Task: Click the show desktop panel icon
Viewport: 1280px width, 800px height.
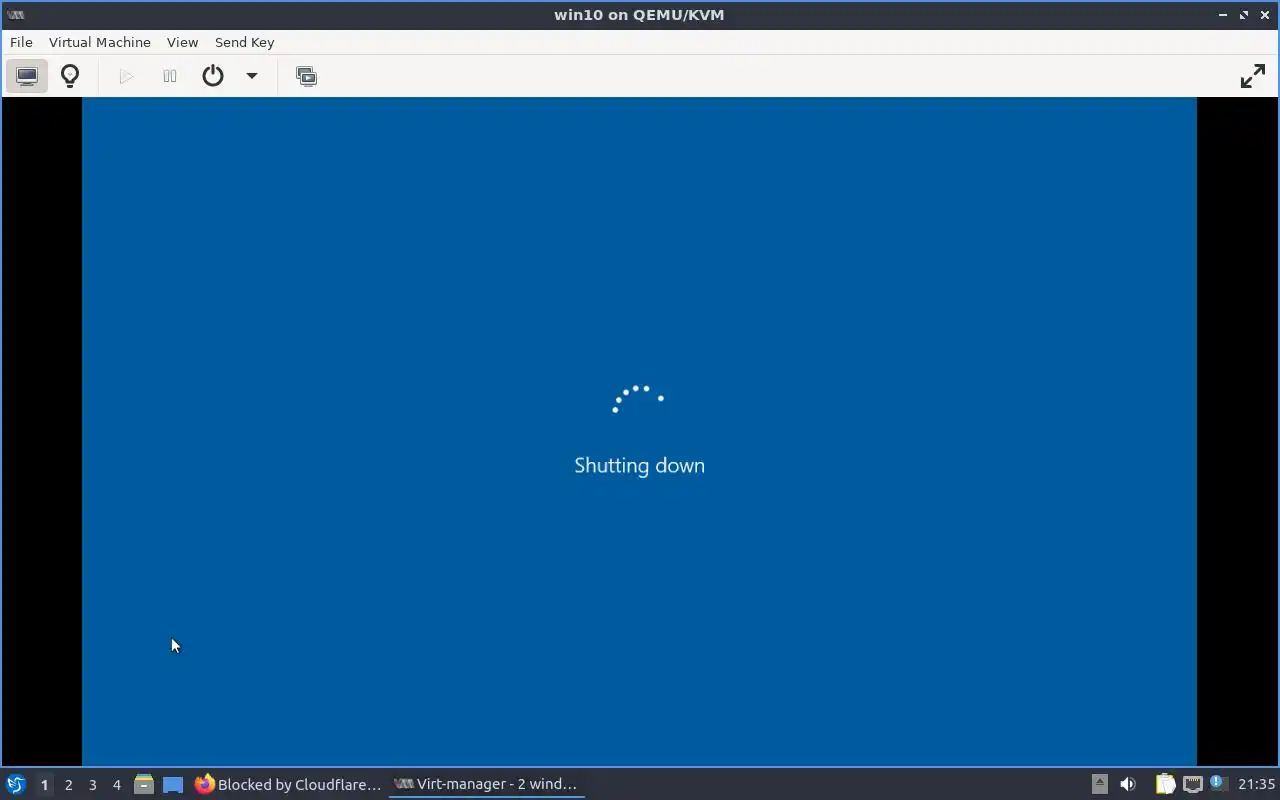Action: point(173,784)
